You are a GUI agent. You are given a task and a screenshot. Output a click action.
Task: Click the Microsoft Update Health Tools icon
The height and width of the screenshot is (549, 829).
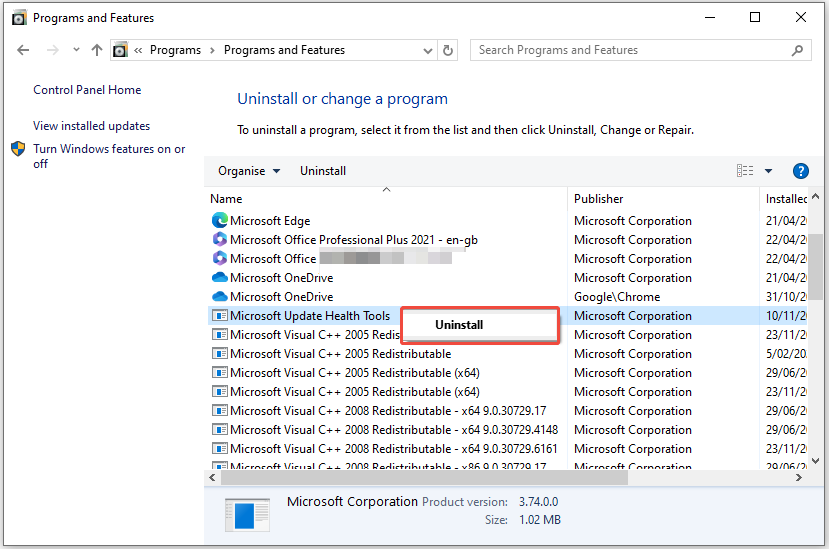click(x=219, y=316)
